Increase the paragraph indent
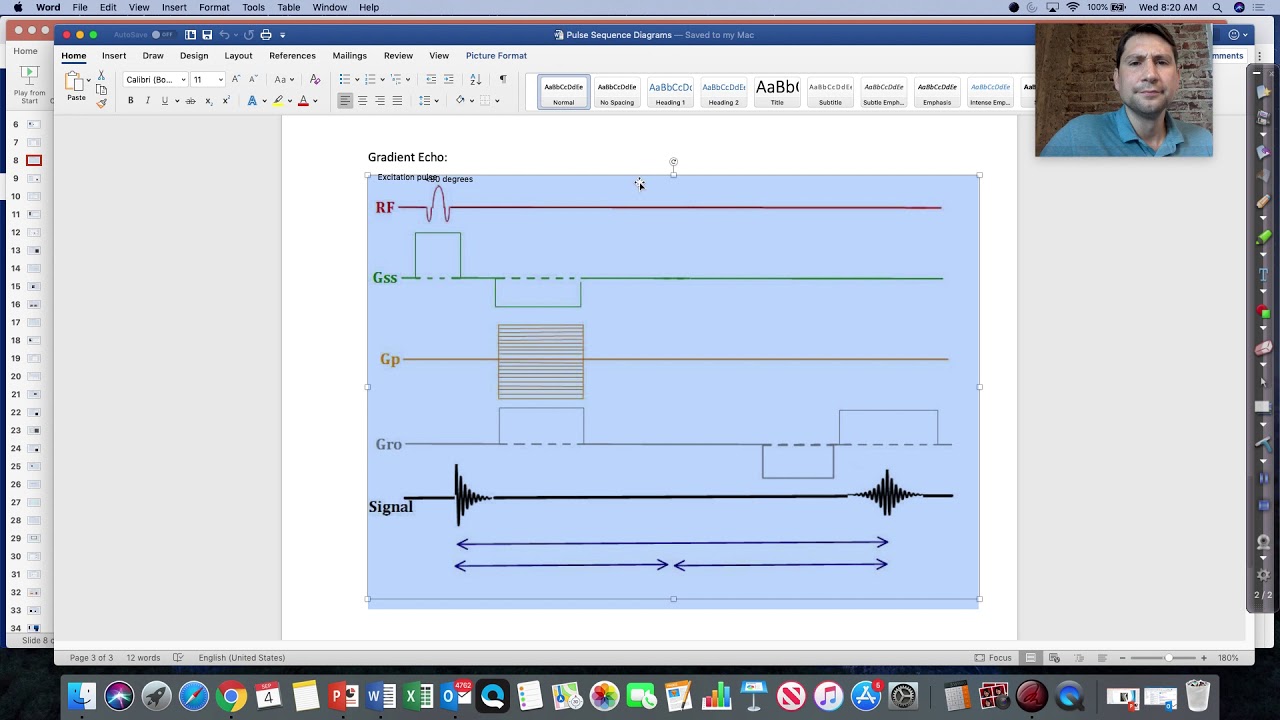Viewport: 1280px width, 720px height. (x=449, y=79)
